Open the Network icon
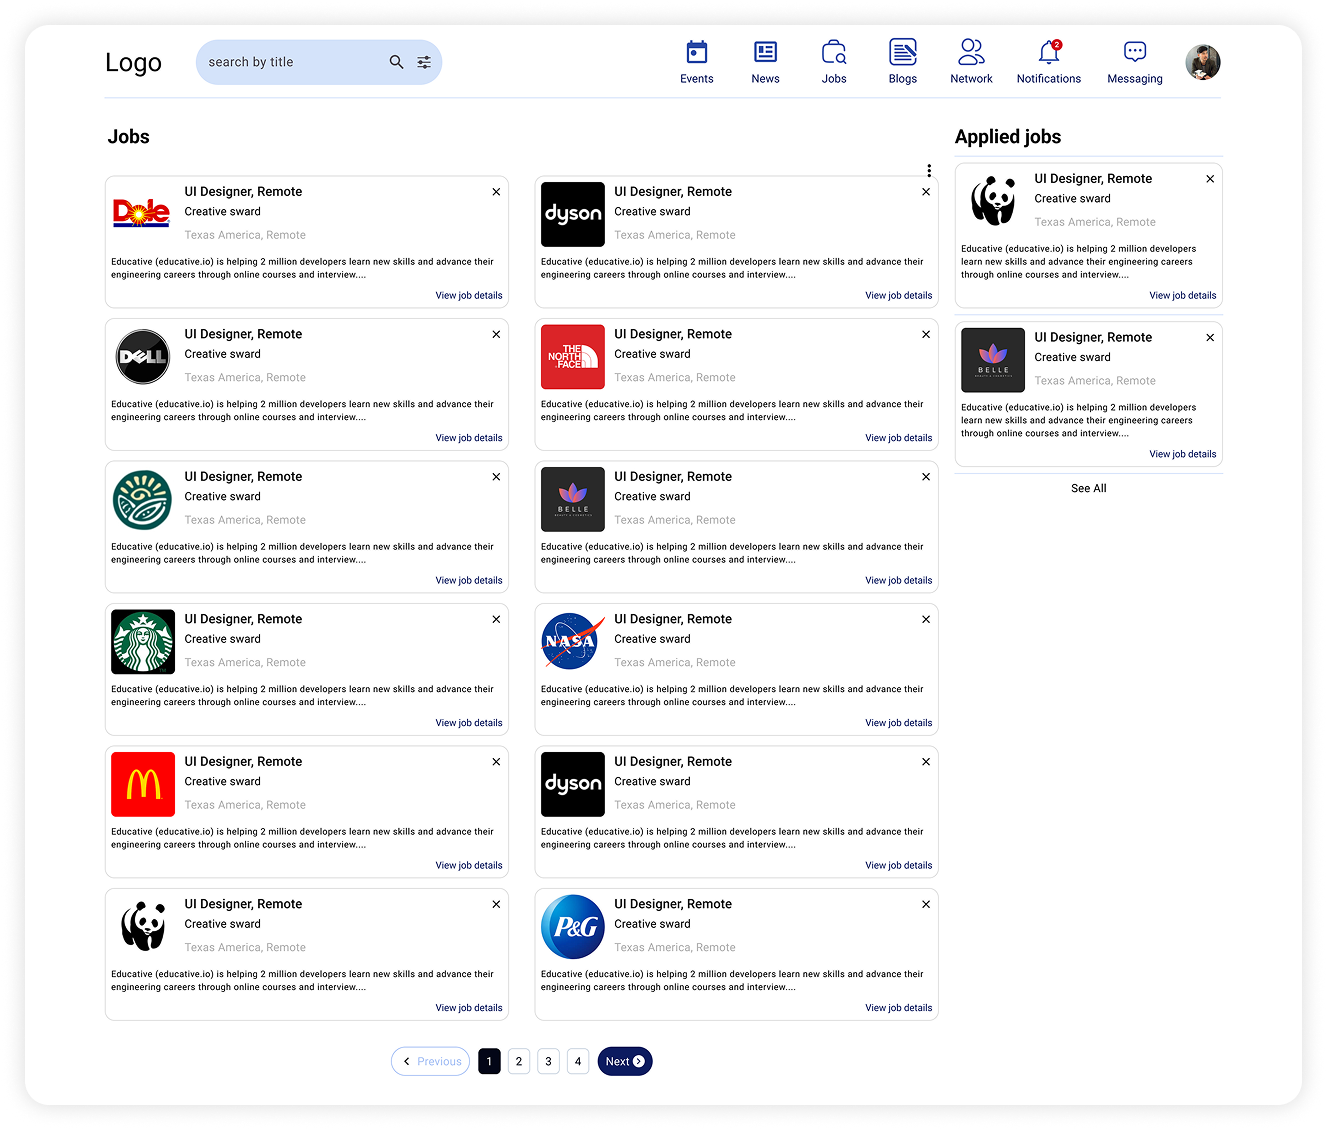The image size is (1327, 1130). pos(971,61)
